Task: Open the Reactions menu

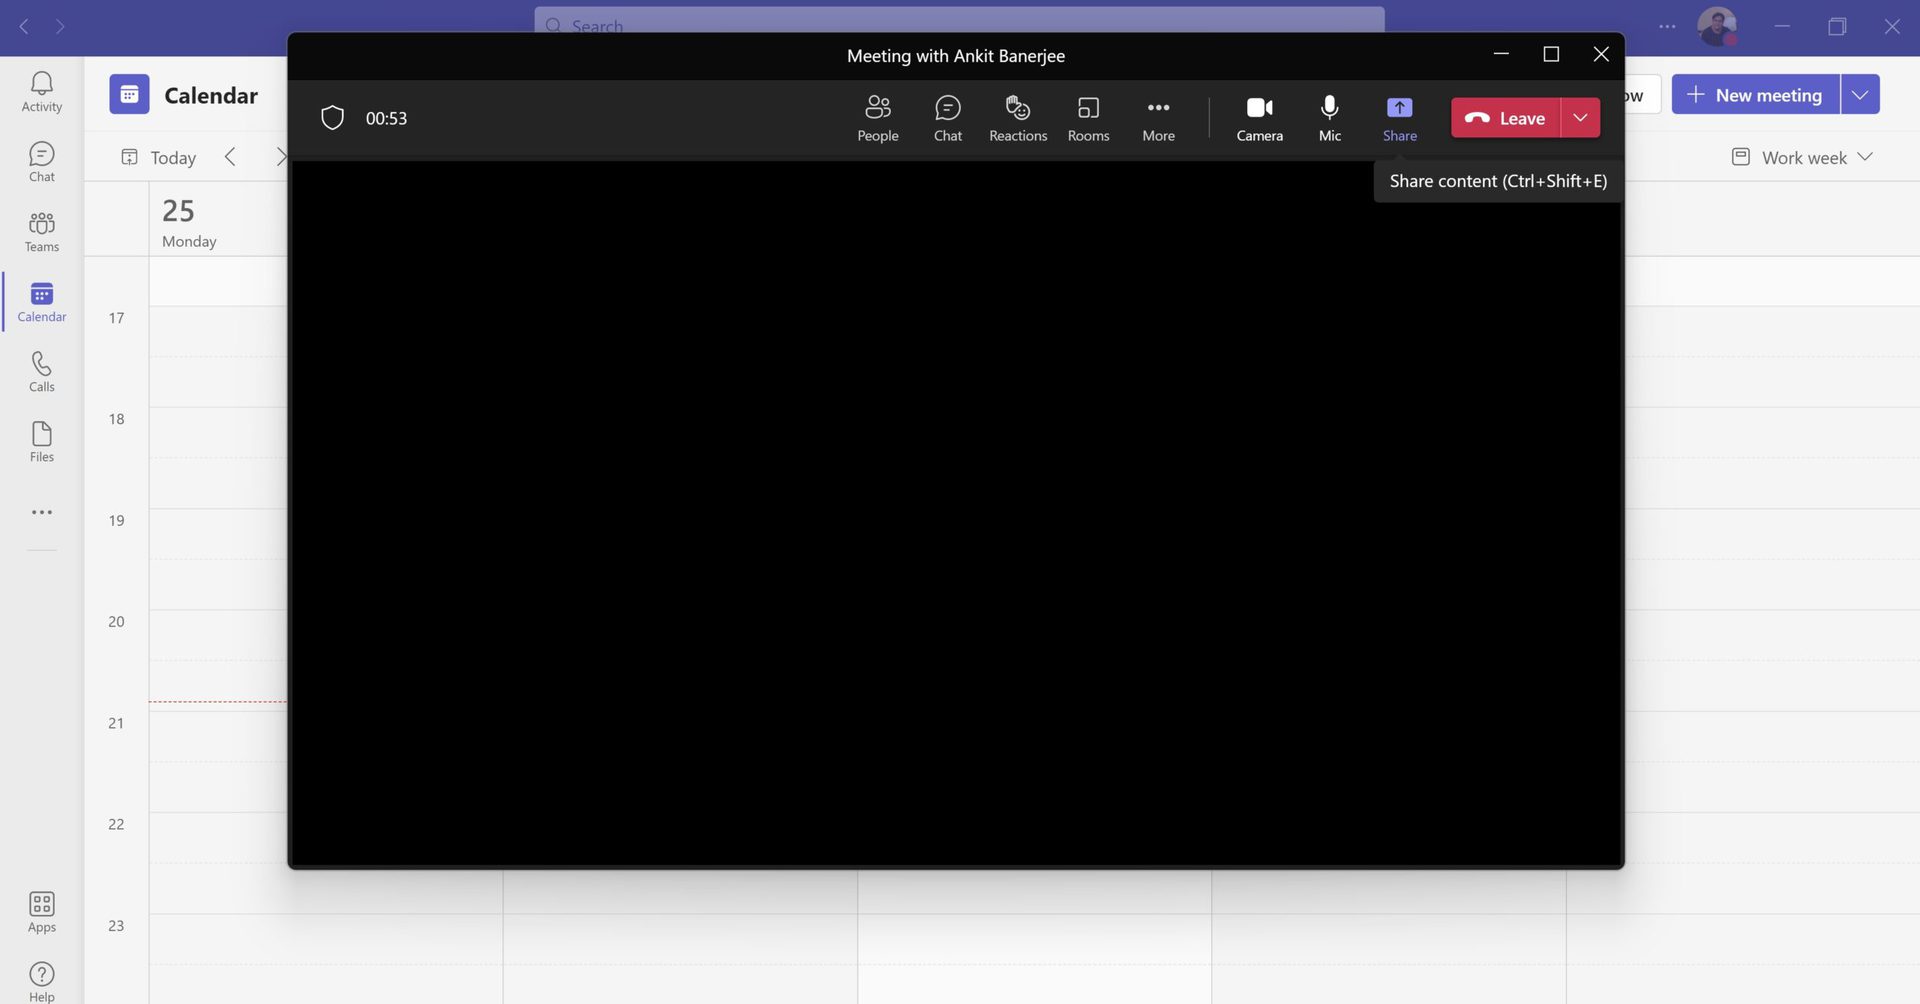Action: (x=1017, y=118)
